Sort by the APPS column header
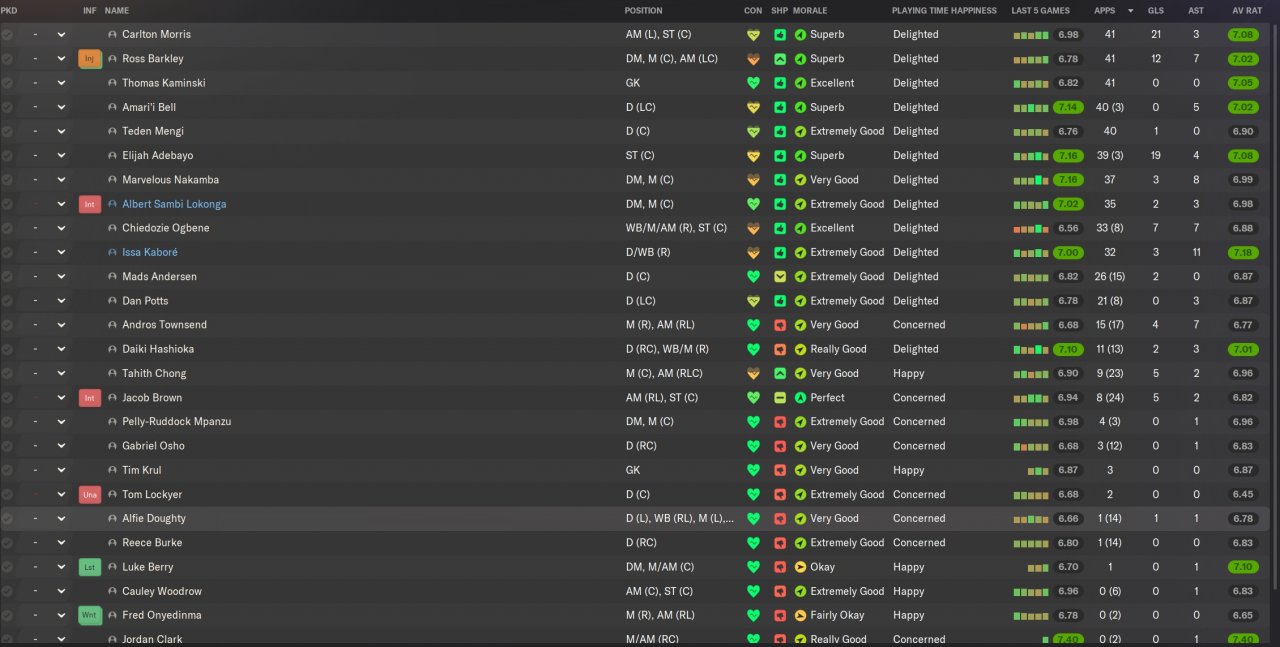The image size is (1280, 647). [x=1105, y=11]
